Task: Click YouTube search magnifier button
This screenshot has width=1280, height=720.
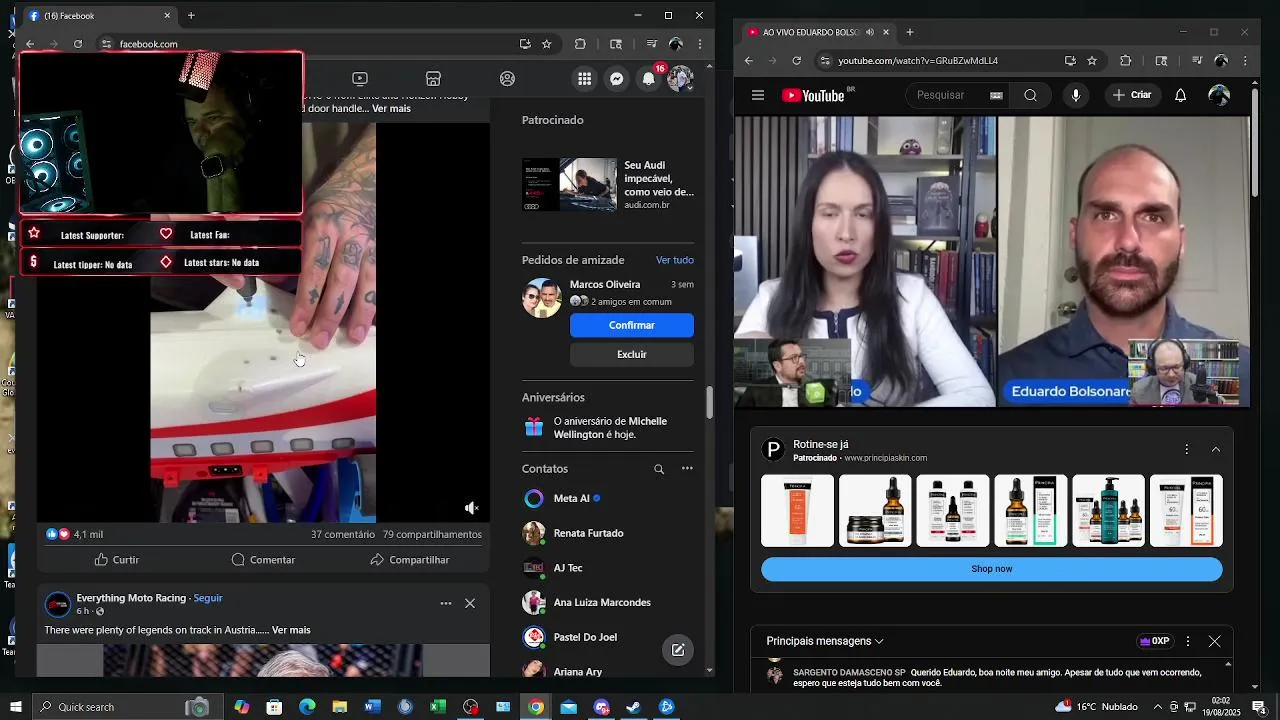Action: (x=1030, y=95)
